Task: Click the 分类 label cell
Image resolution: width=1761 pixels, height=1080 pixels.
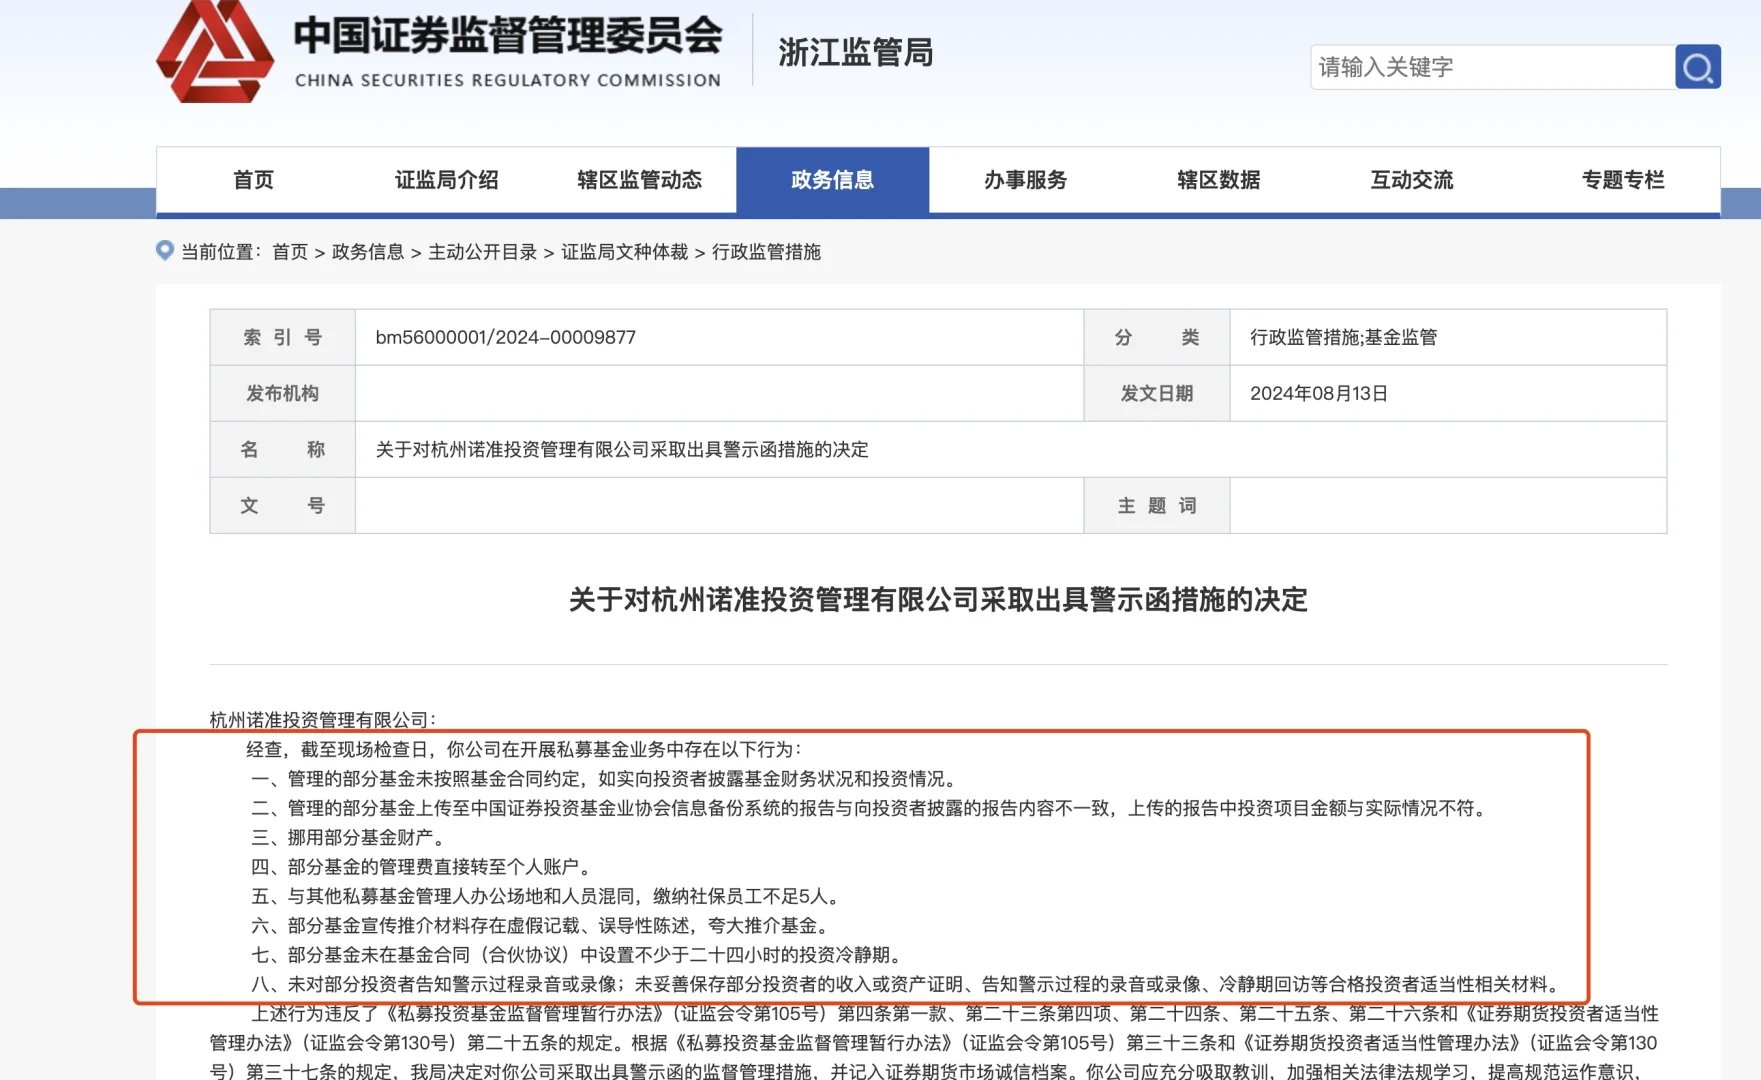Action: point(1157,337)
